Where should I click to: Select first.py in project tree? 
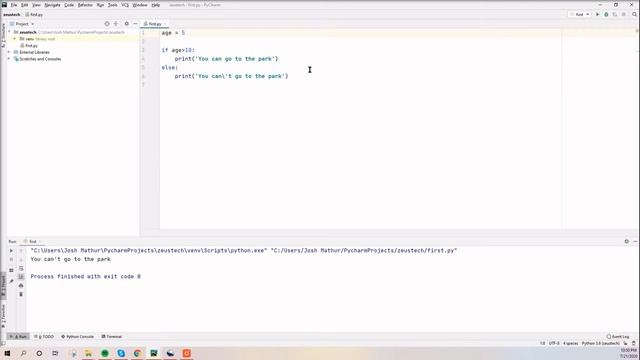29,46
